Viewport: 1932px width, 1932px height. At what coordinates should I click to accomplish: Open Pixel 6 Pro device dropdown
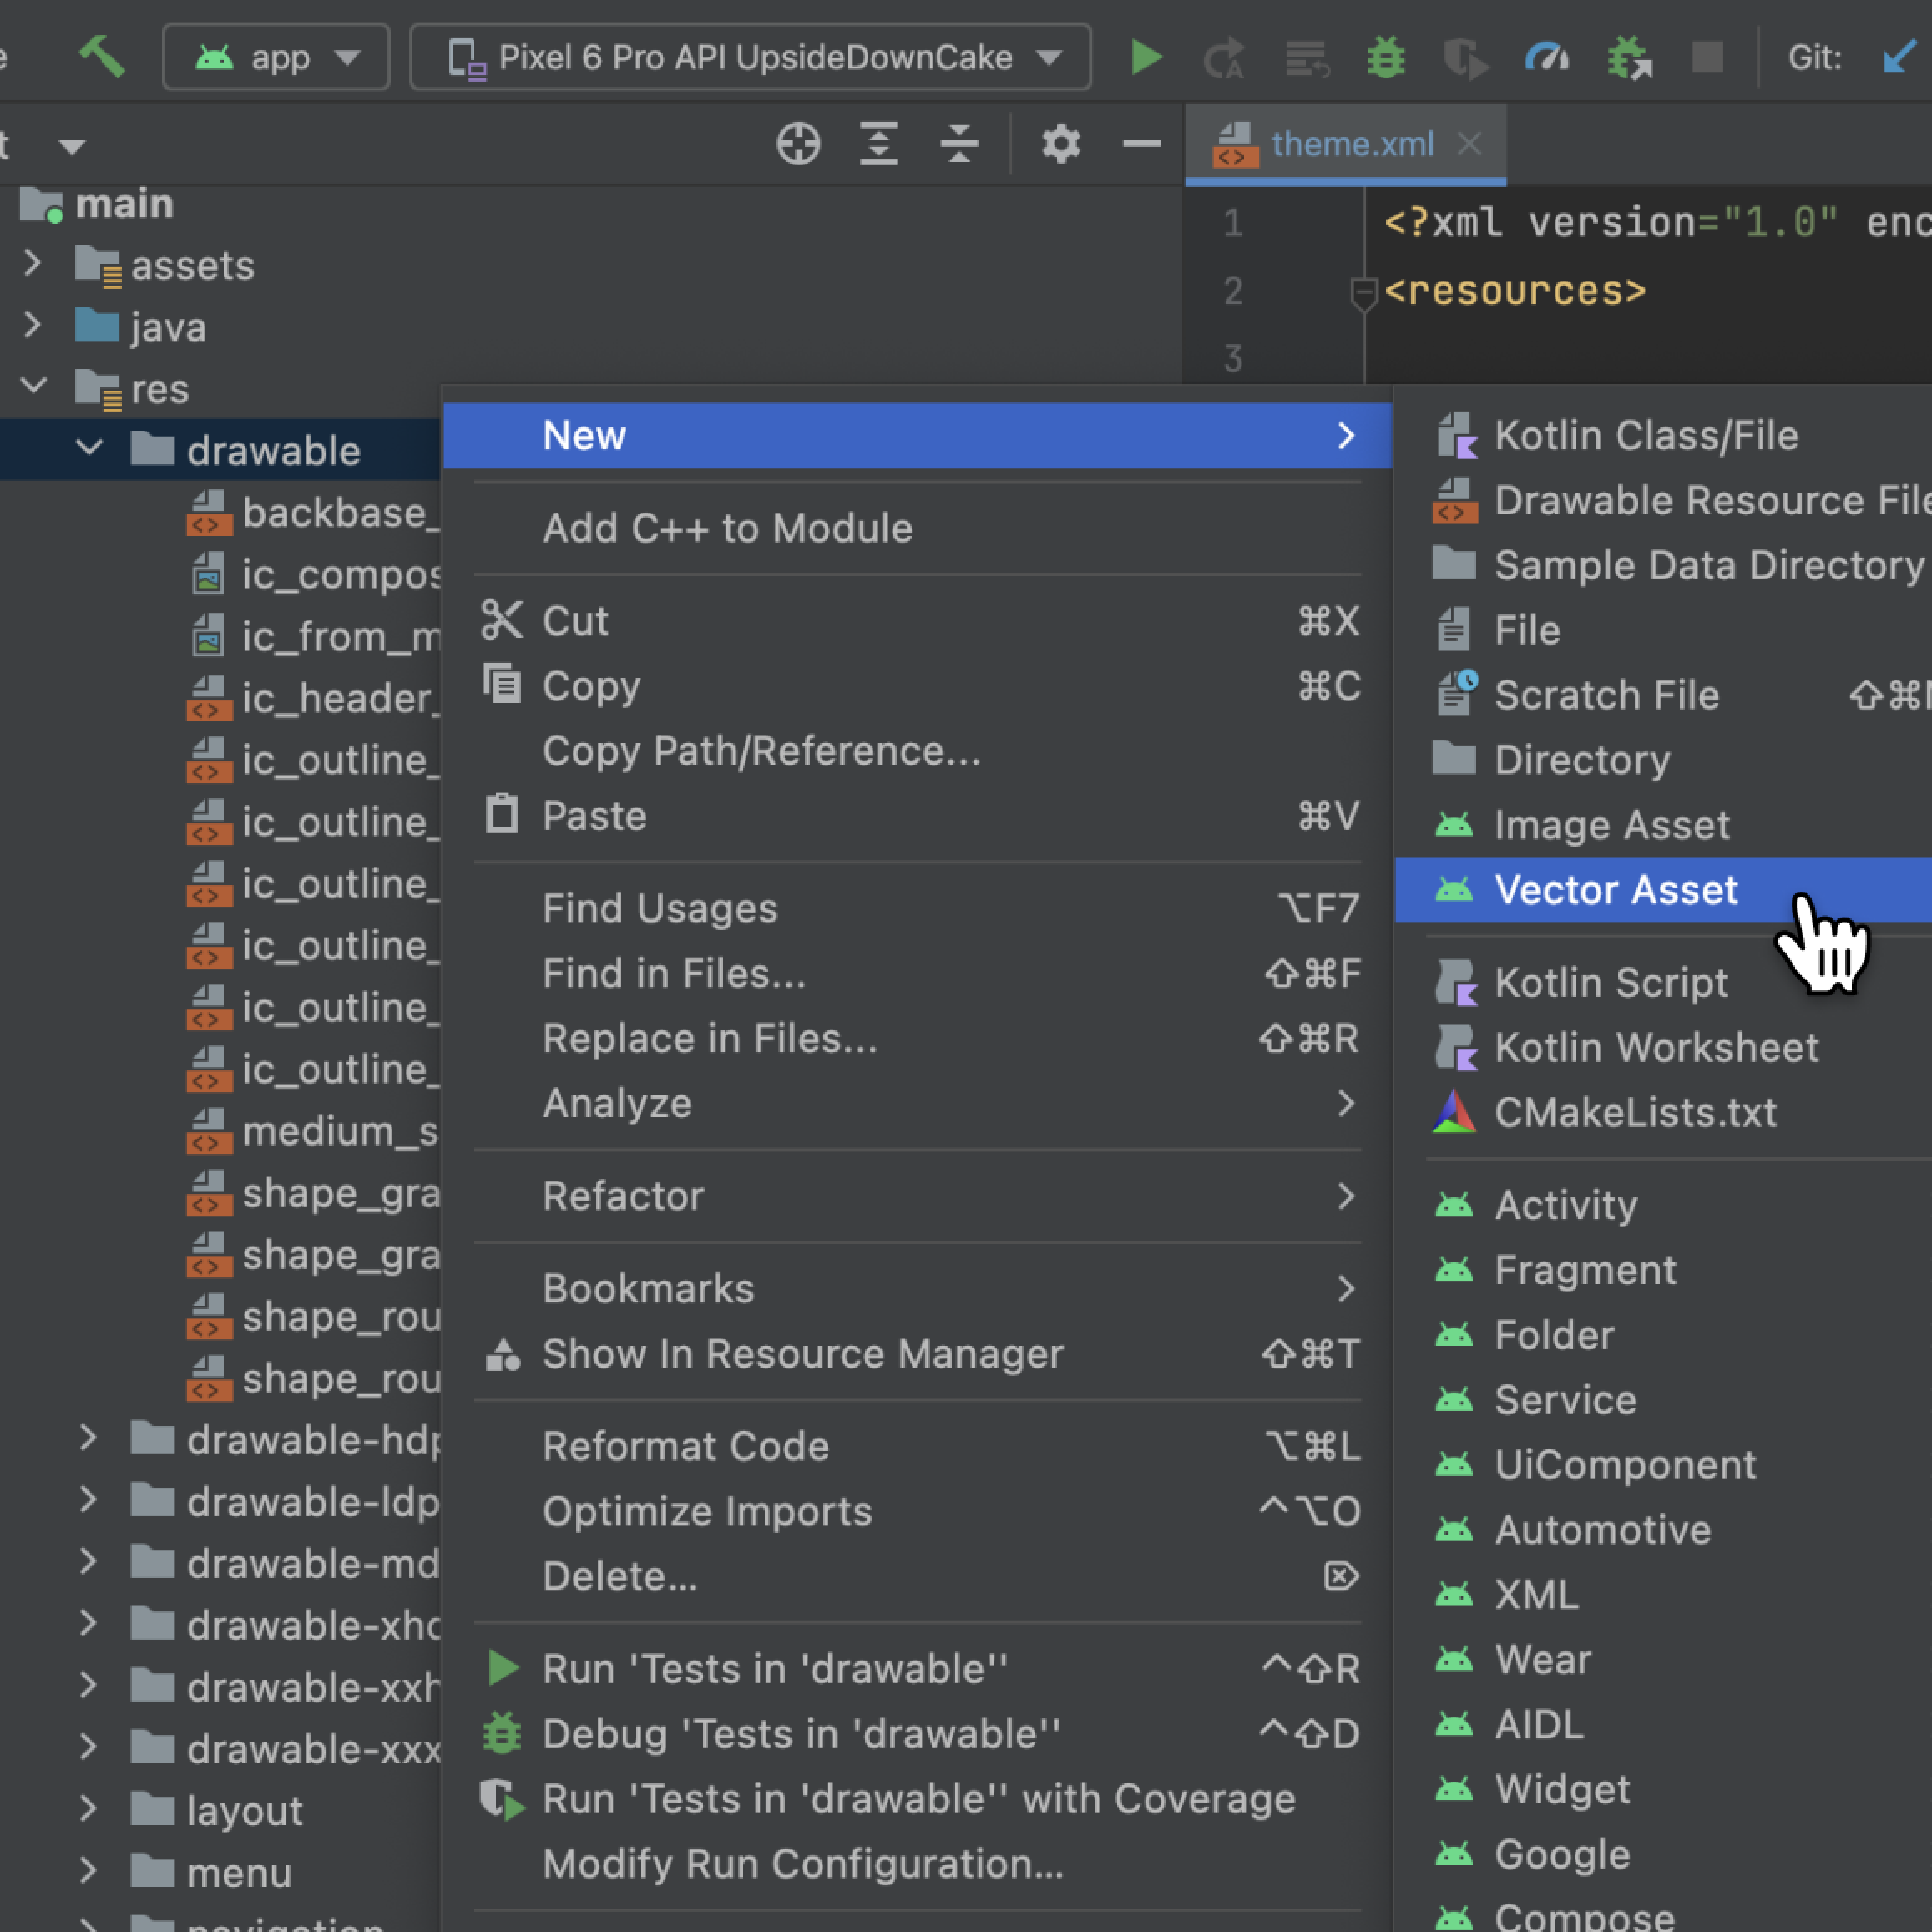point(750,58)
